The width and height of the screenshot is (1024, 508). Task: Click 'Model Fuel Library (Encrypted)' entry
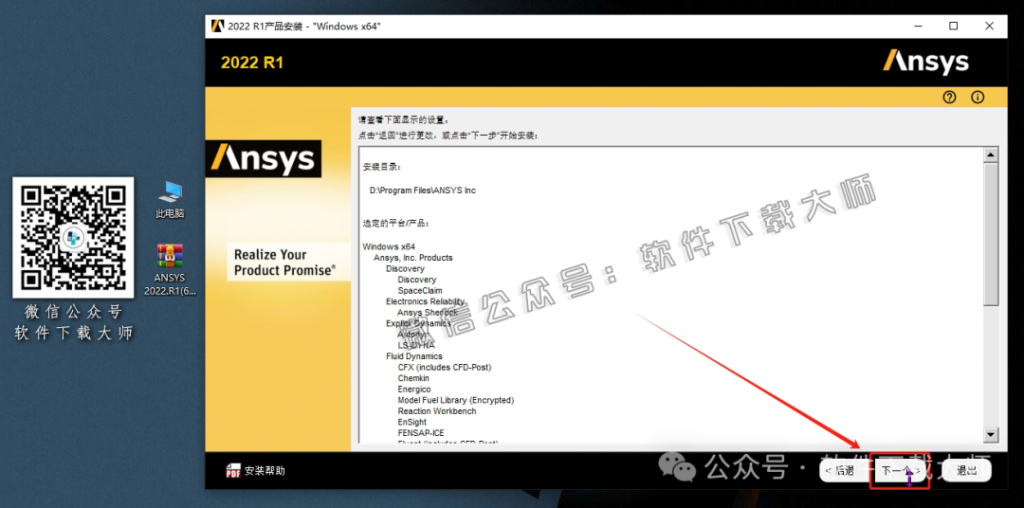click(456, 400)
